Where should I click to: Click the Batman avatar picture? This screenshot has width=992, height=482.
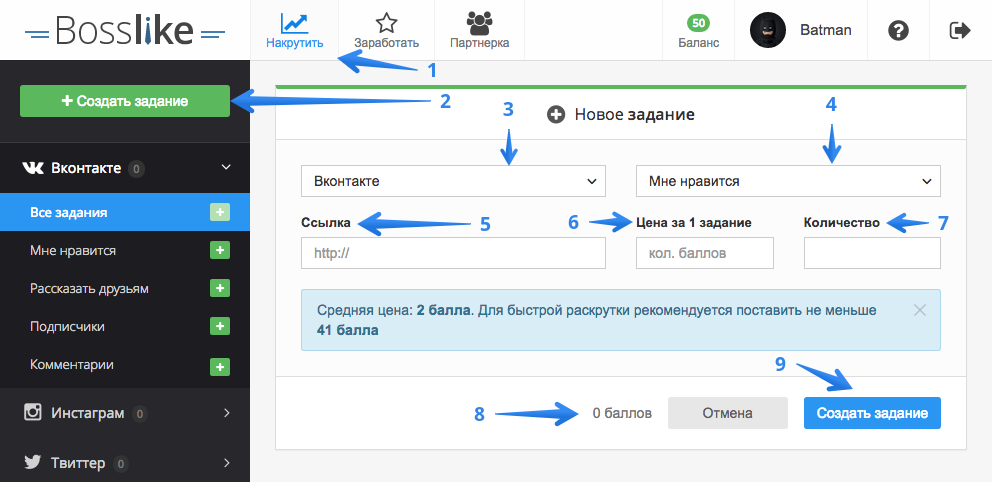767,30
